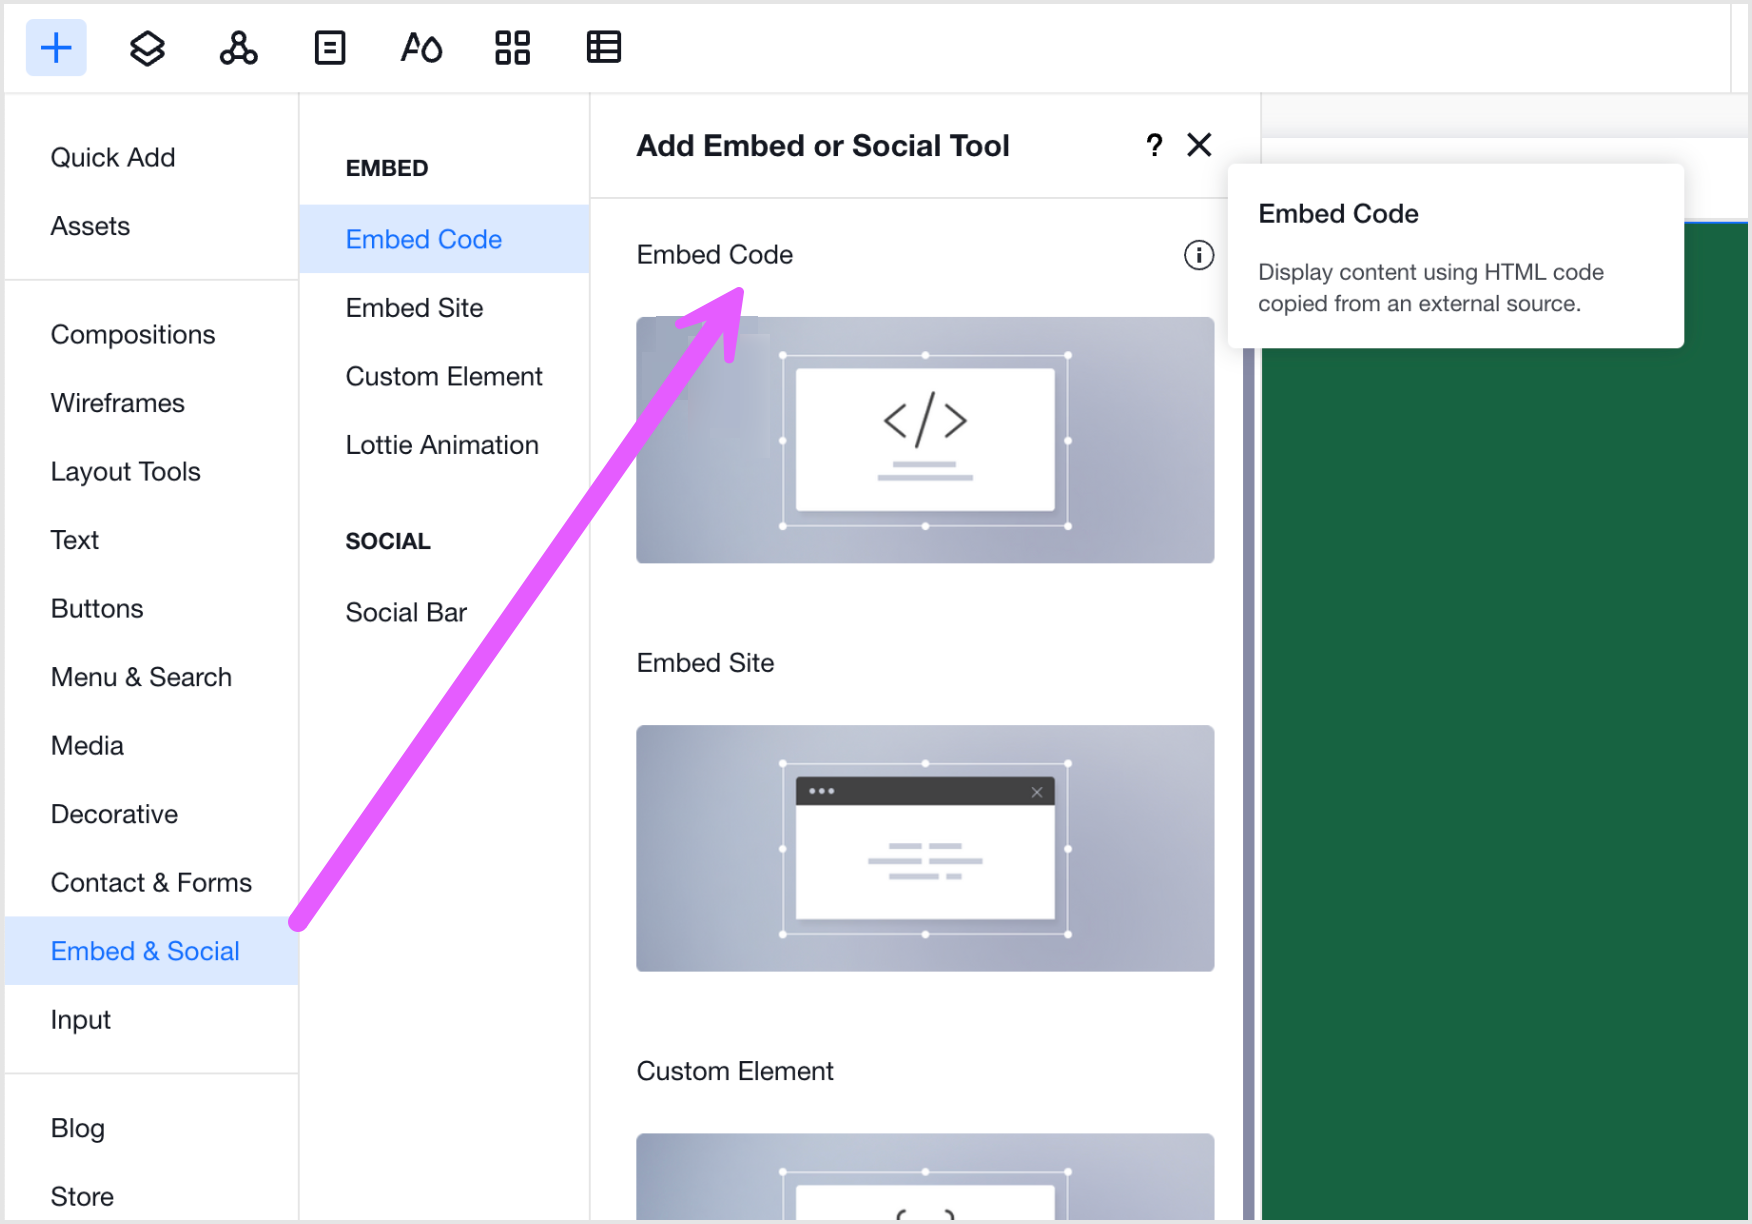The height and width of the screenshot is (1224, 1752).
Task: Open the Quick Add category
Action: (113, 158)
